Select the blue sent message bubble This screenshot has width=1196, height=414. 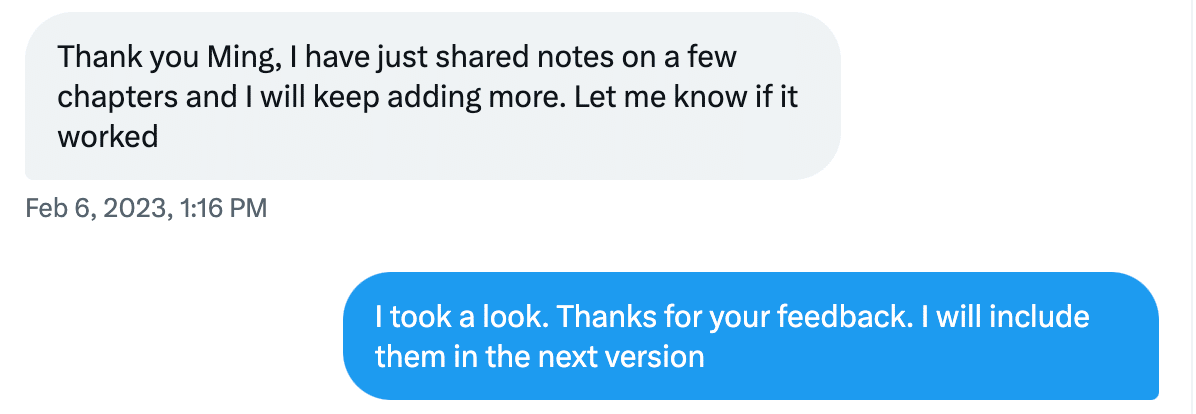(751, 335)
